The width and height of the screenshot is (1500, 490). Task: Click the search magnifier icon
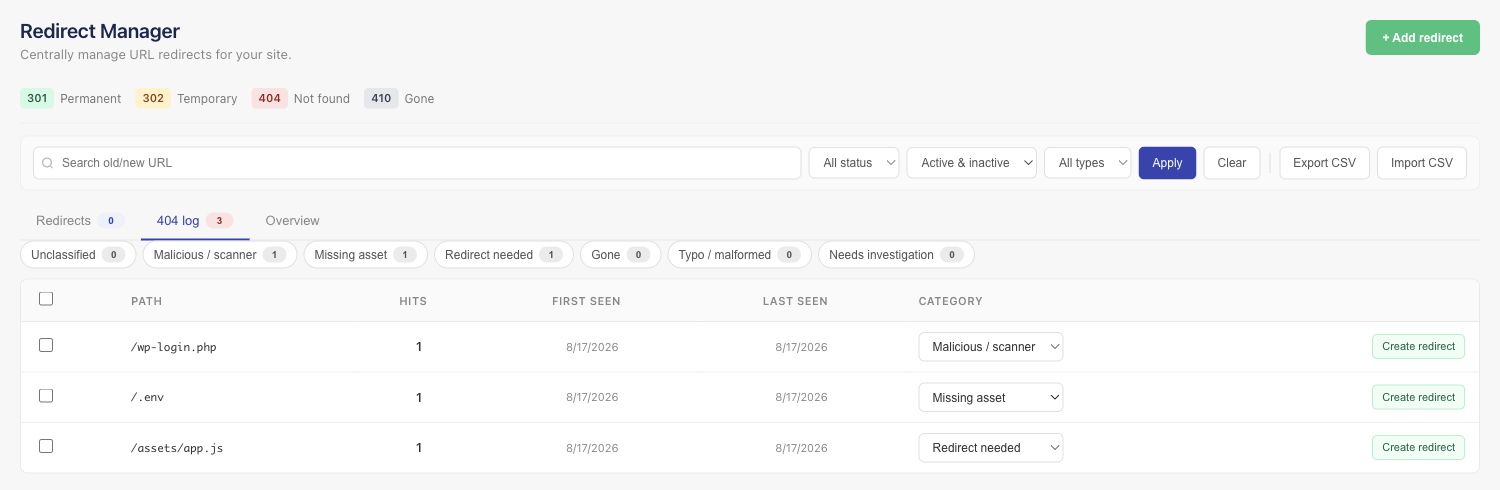click(47, 163)
